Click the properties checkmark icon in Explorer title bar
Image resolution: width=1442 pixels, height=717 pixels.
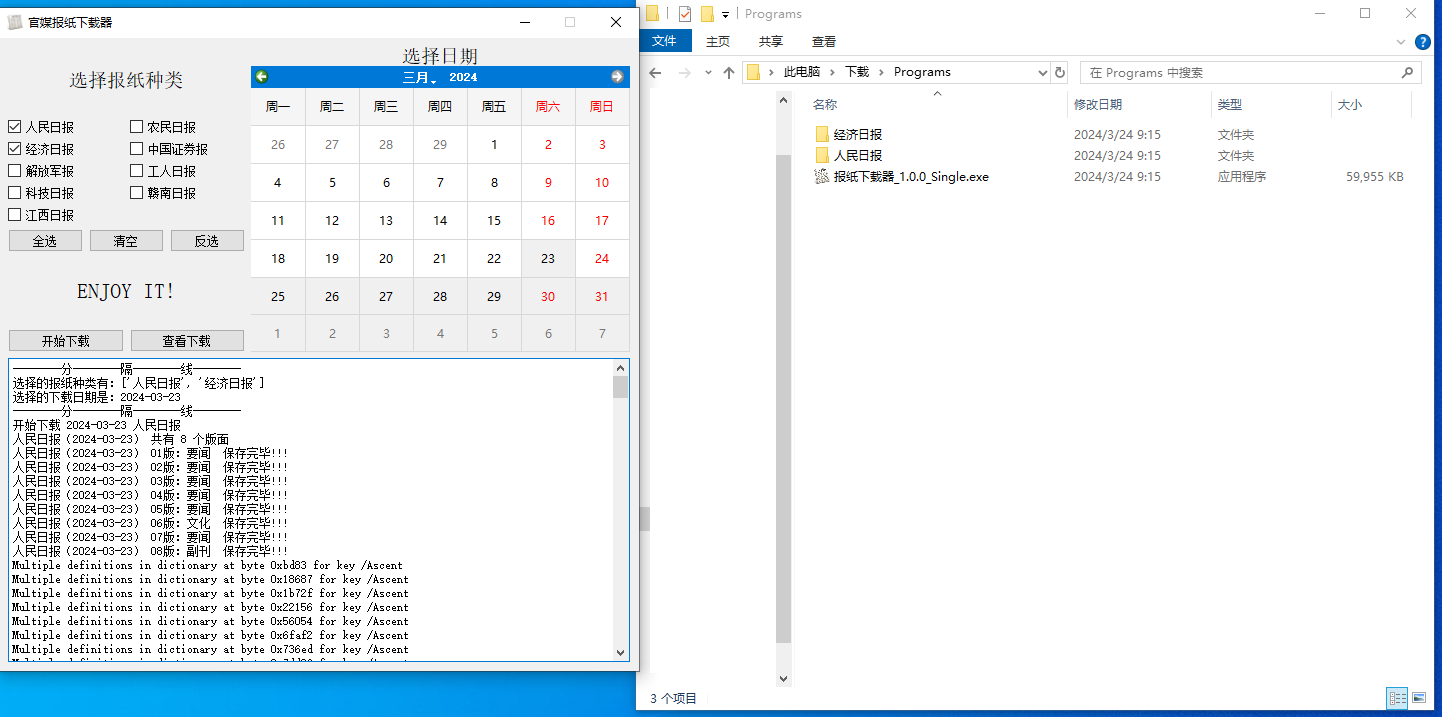click(x=685, y=14)
